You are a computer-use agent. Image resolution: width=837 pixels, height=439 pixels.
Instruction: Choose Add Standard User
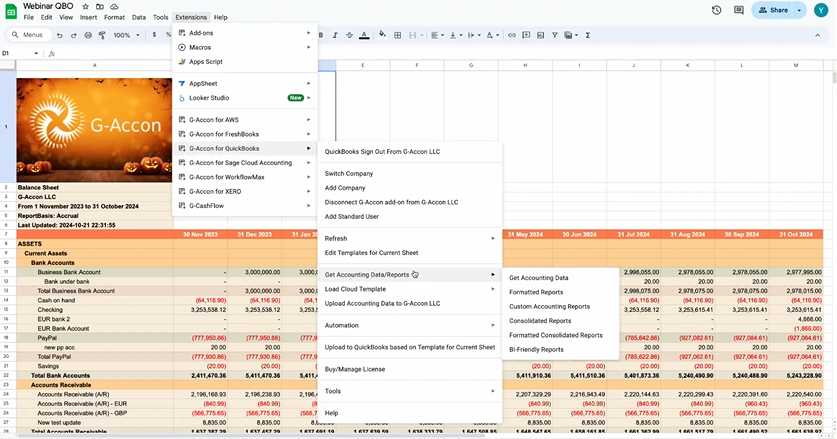(410, 216)
